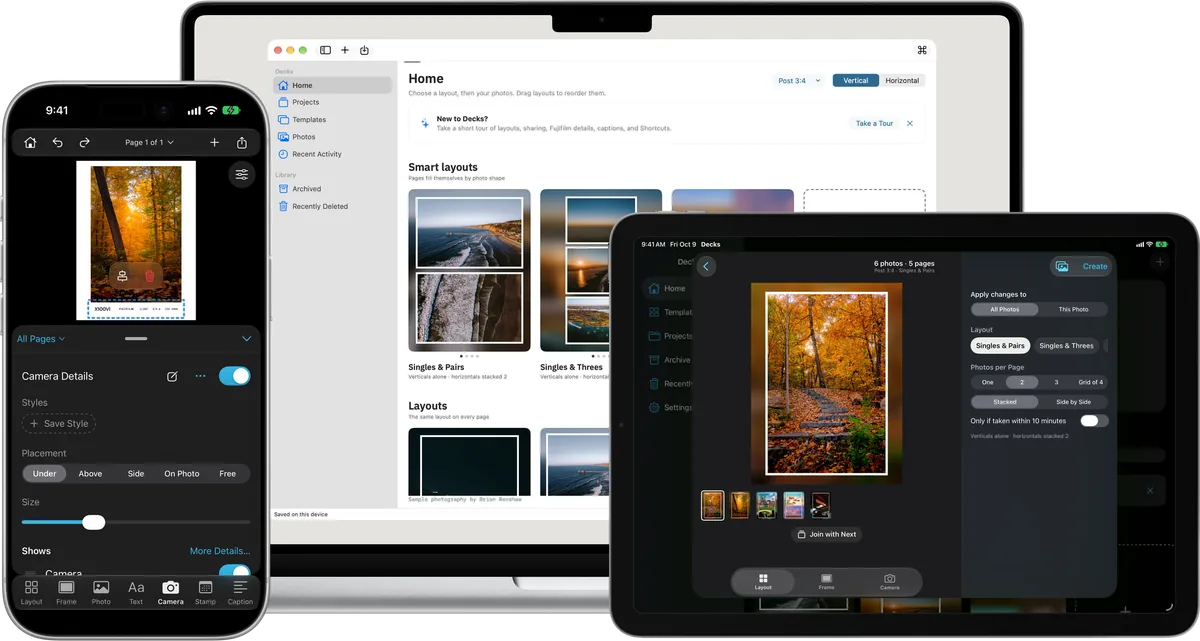This screenshot has height=641, width=1200.
Task: Tap the Camera tab on the iPad
Action: pyautogui.click(x=889, y=581)
